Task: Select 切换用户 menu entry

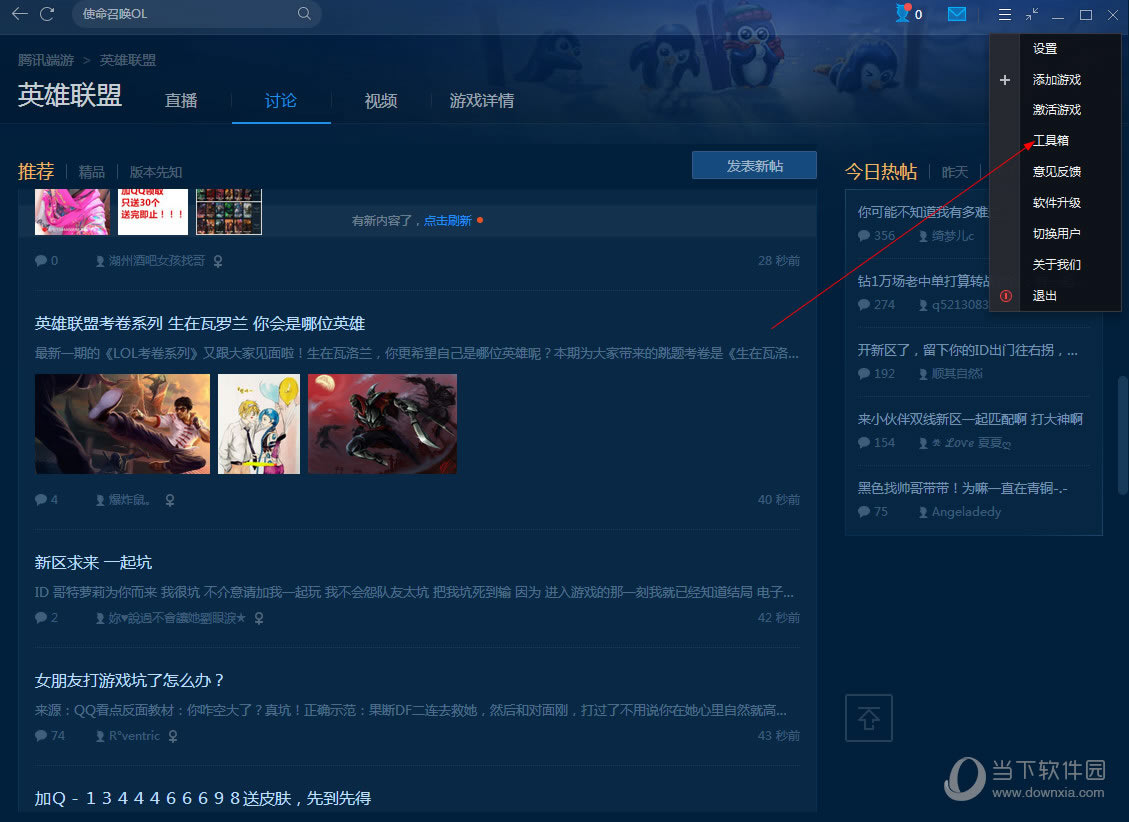Action: pos(1056,234)
